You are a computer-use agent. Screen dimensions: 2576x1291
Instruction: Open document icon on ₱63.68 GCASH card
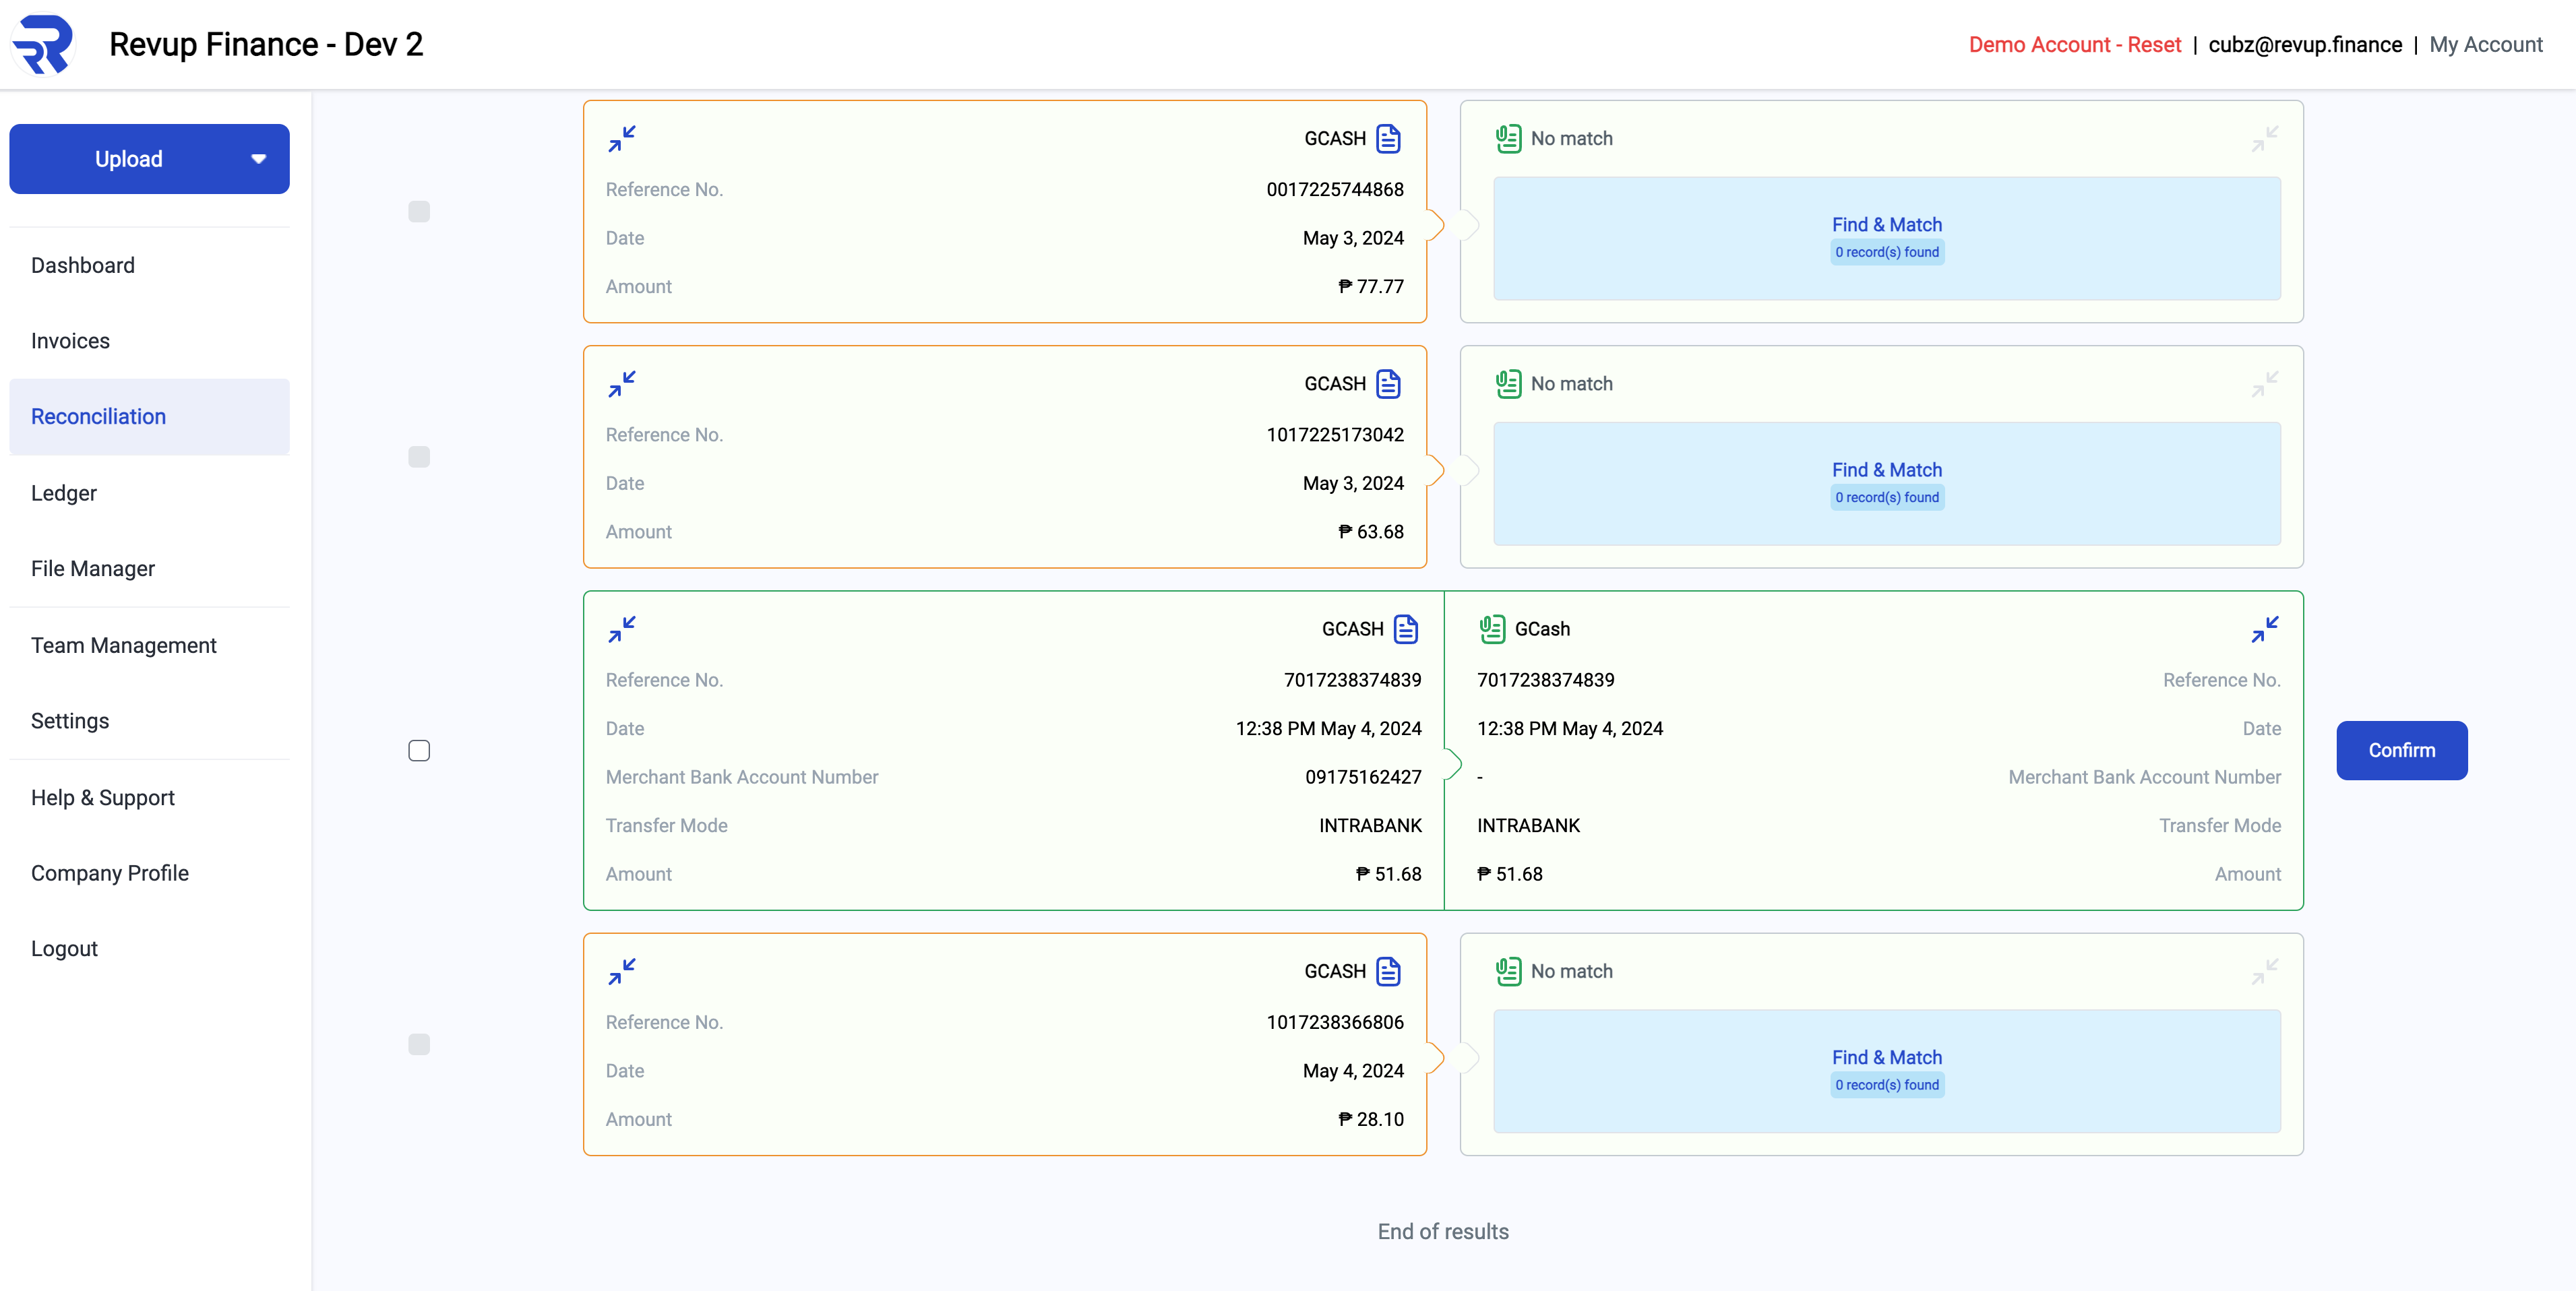coord(1389,384)
